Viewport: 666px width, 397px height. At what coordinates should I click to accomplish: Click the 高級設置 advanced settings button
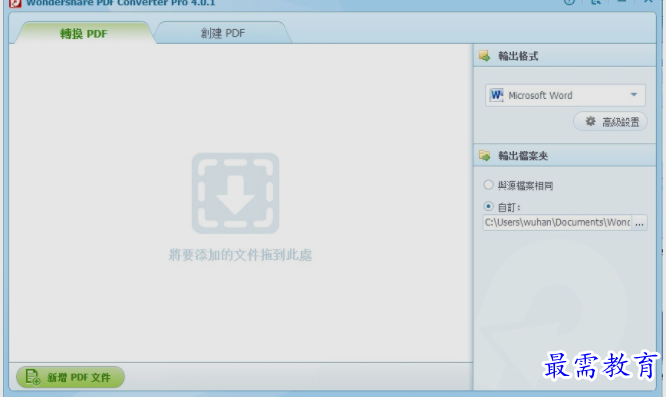610,122
